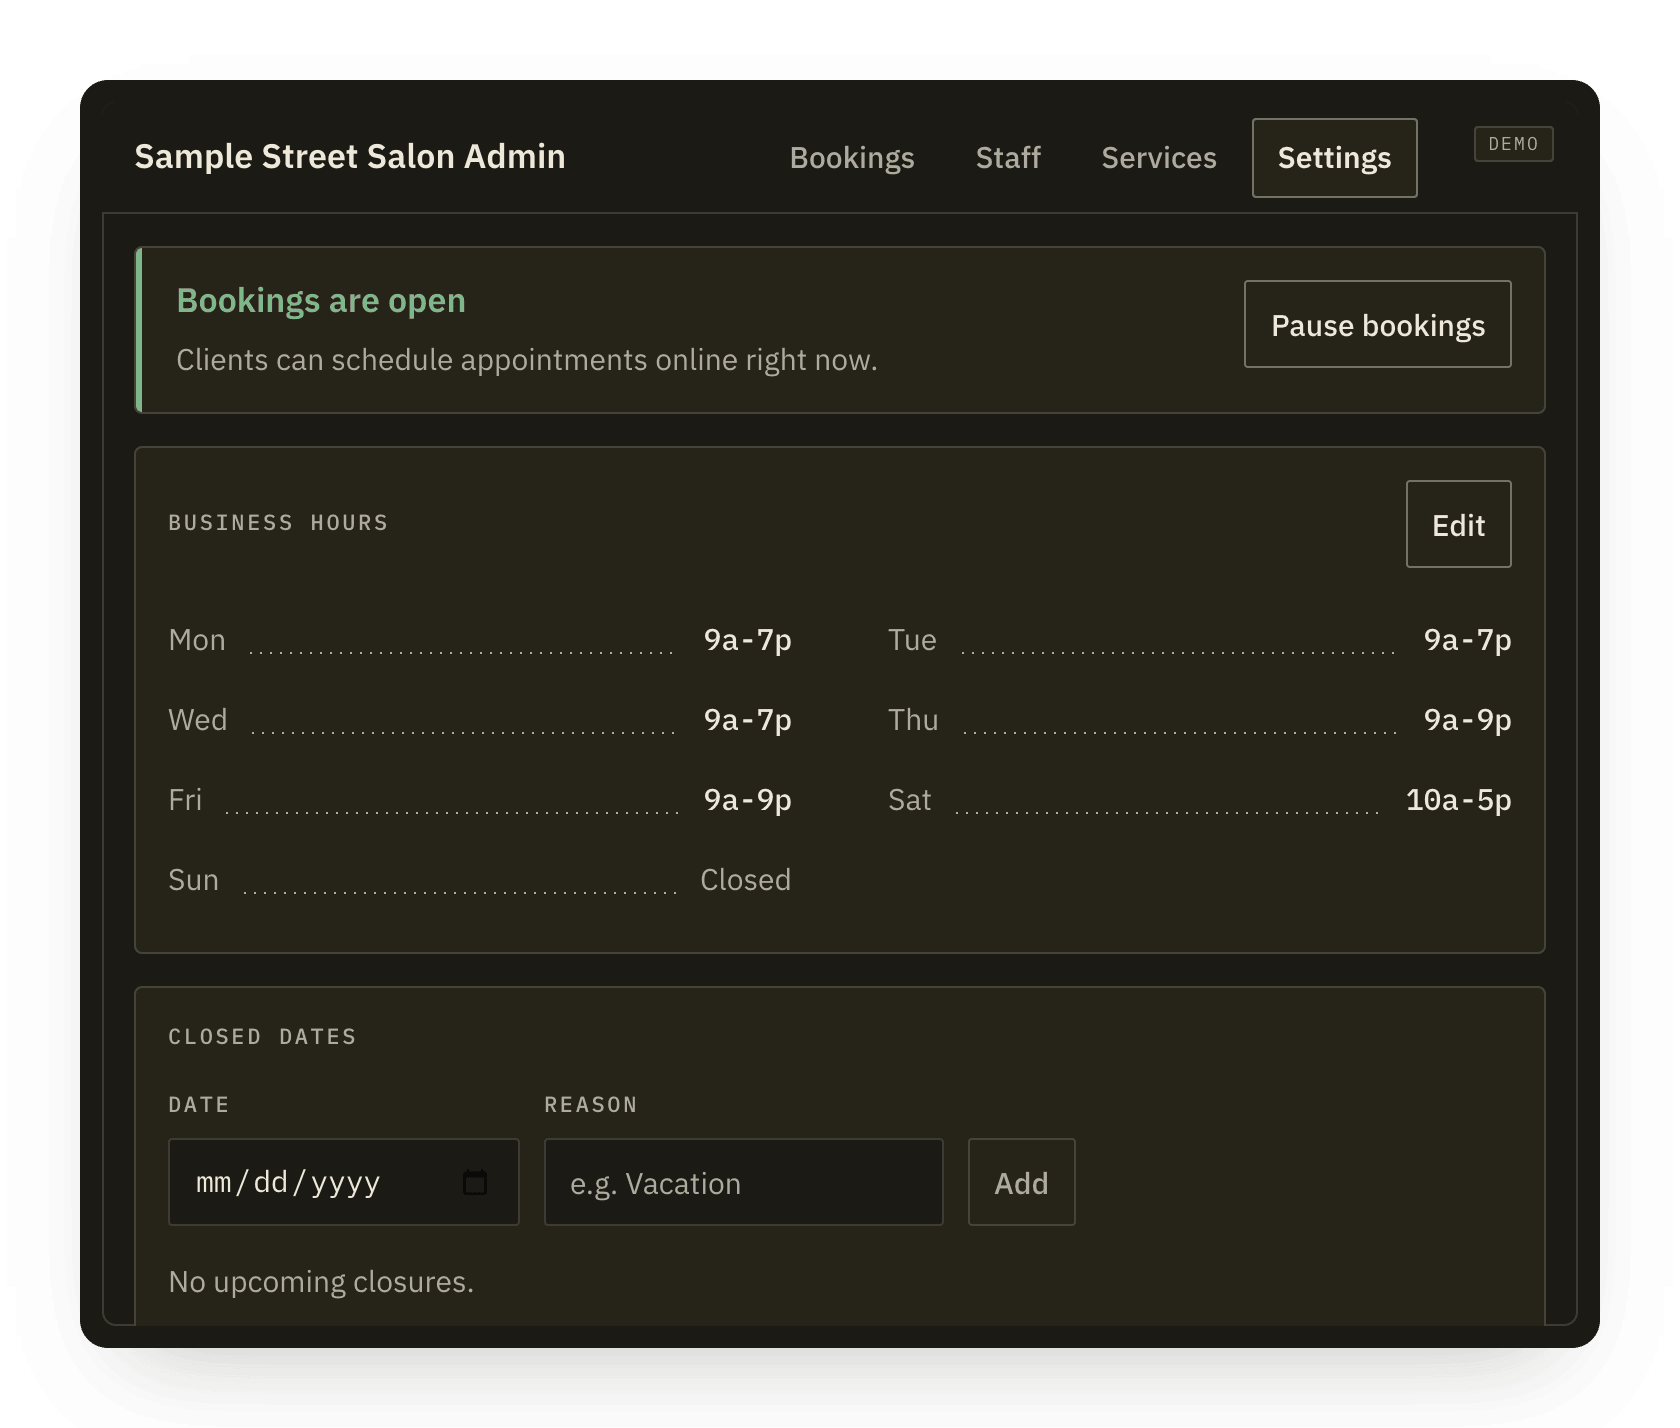Image resolution: width=1680 pixels, height=1428 pixels.
Task: Click the Sun day label
Action: click(x=193, y=880)
